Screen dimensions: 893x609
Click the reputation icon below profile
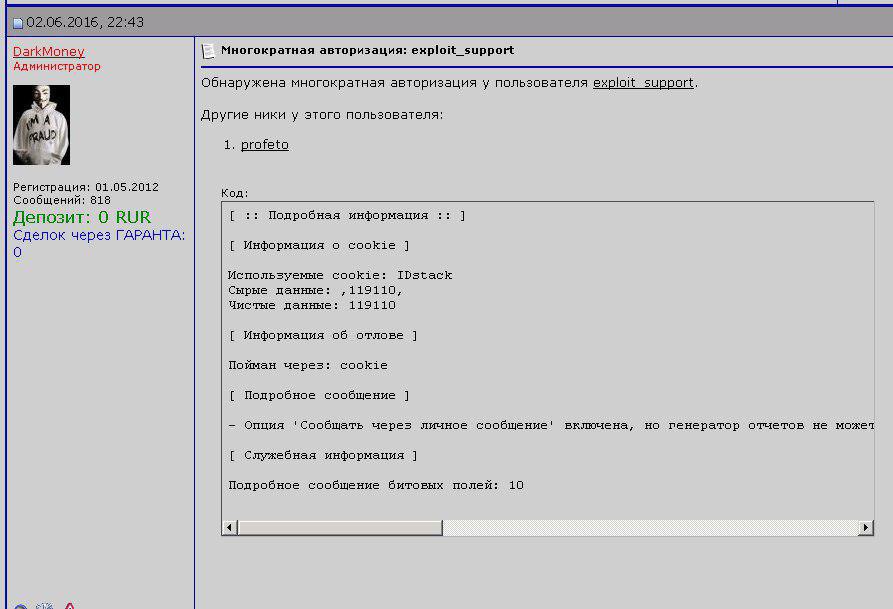point(44,606)
